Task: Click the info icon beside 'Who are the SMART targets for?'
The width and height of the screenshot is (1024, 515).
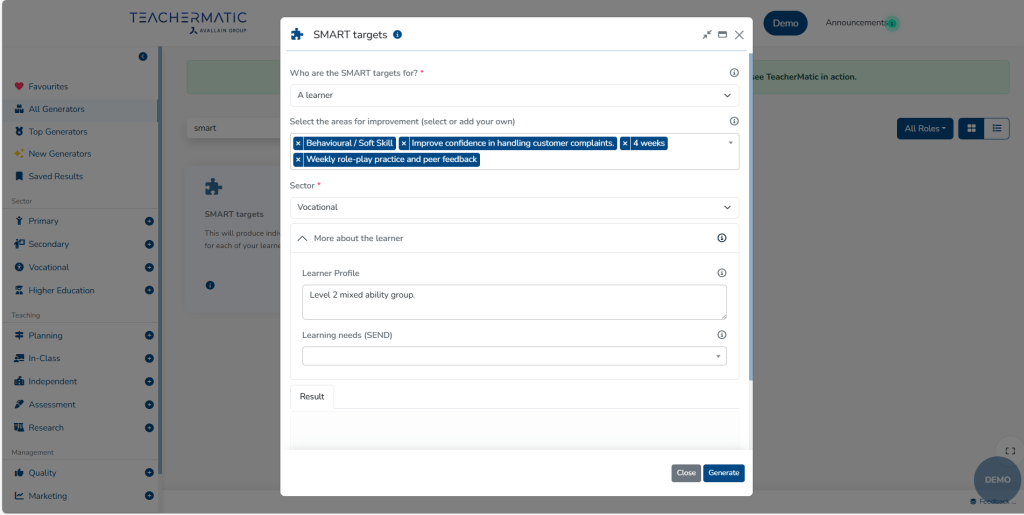Action: pyautogui.click(x=734, y=73)
